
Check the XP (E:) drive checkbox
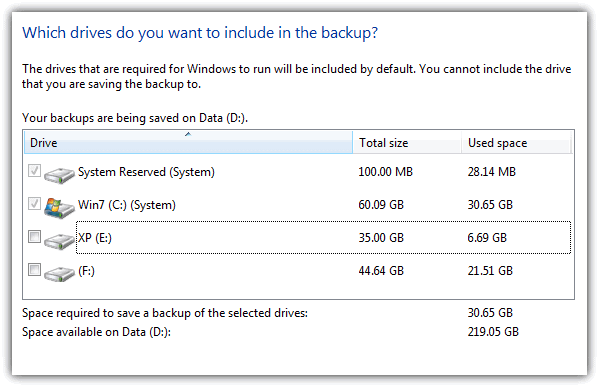(34, 237)
